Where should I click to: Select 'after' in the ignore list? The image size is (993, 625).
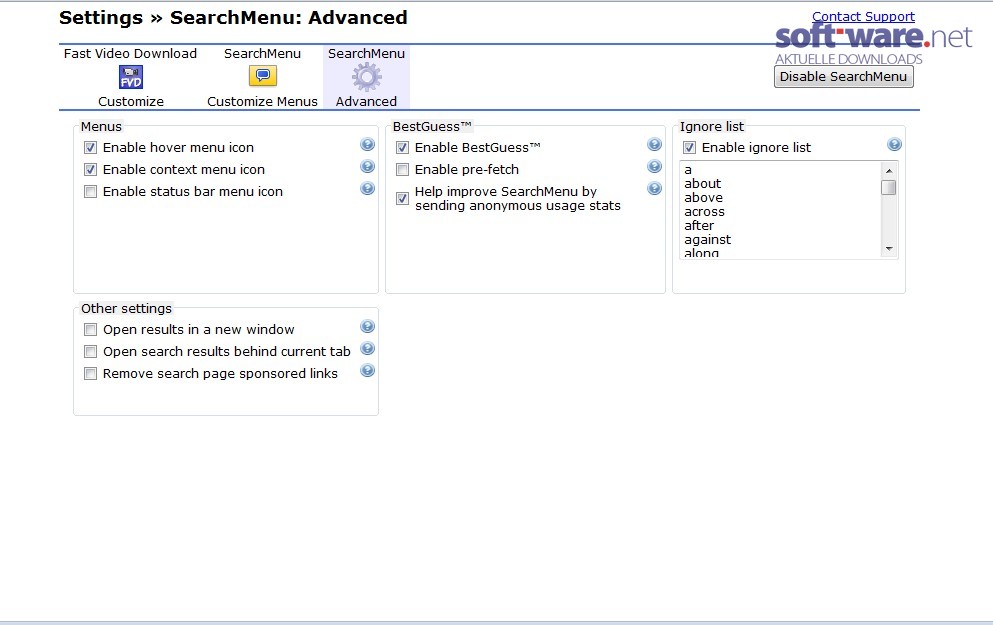[x=699, y=225]
